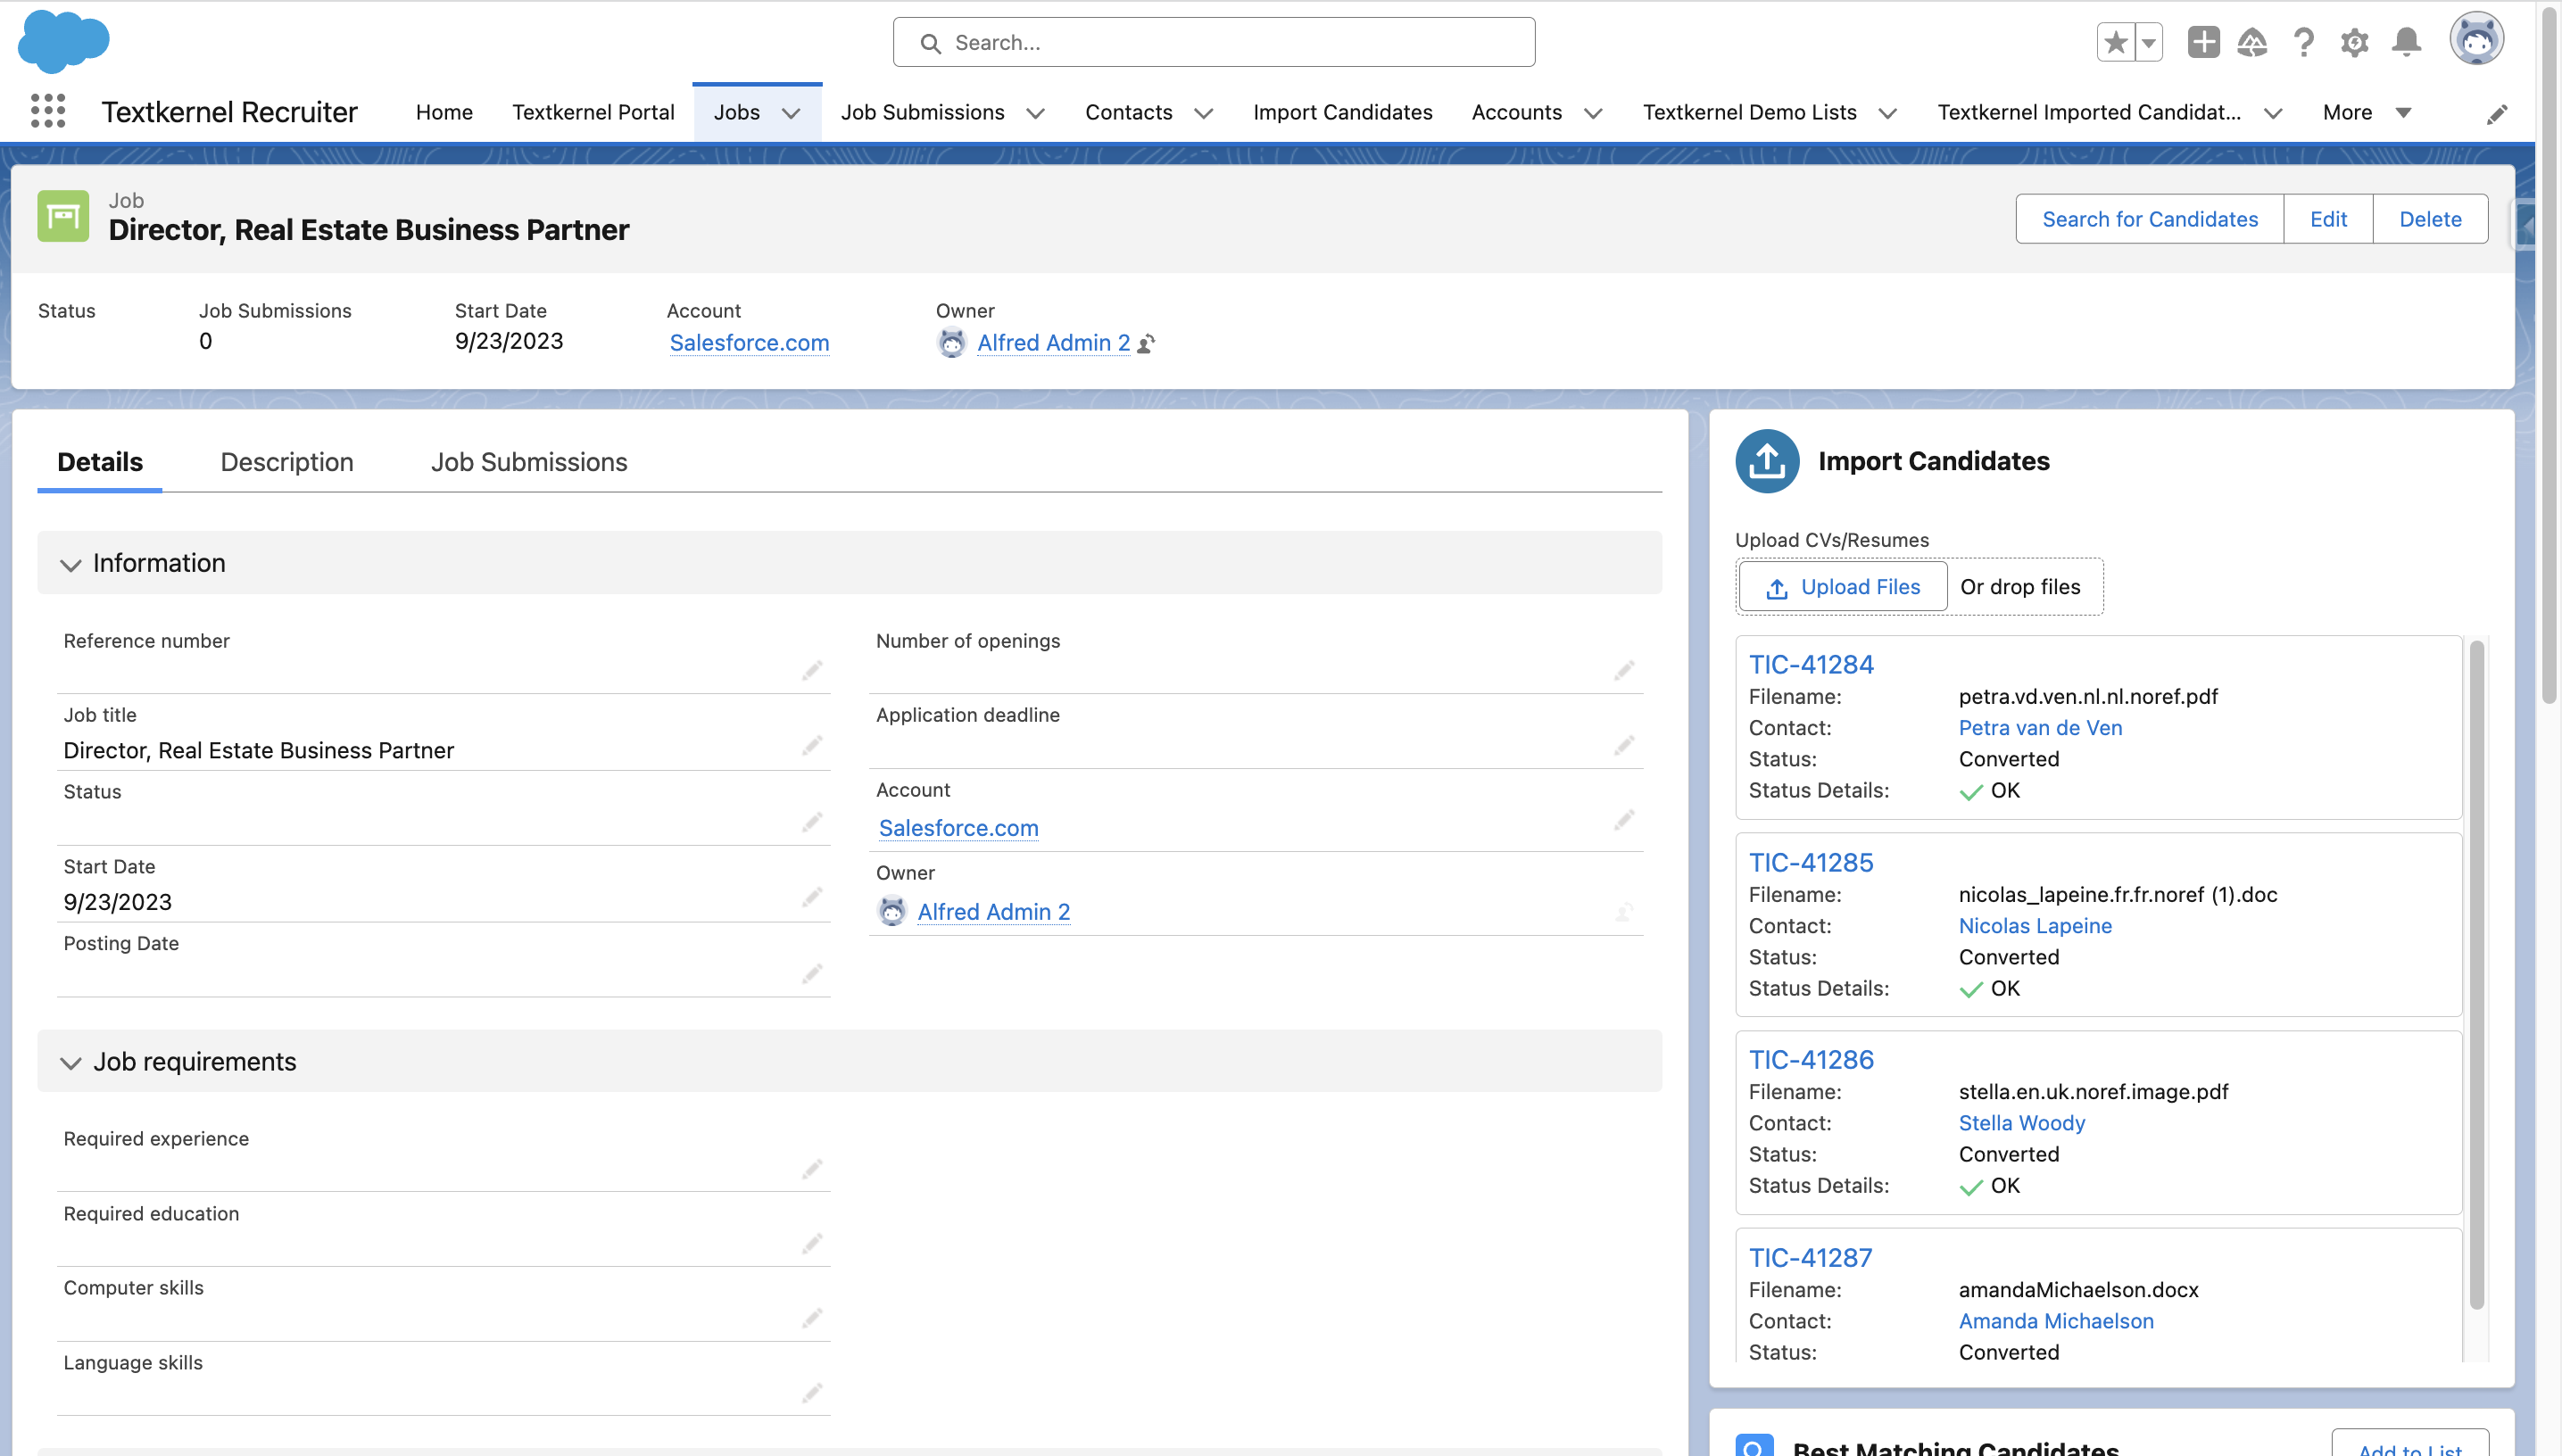Viewport: 2562px width, 1456px height.
Task: Click the grid/waffle menu icon
Action: click(46, 111)
